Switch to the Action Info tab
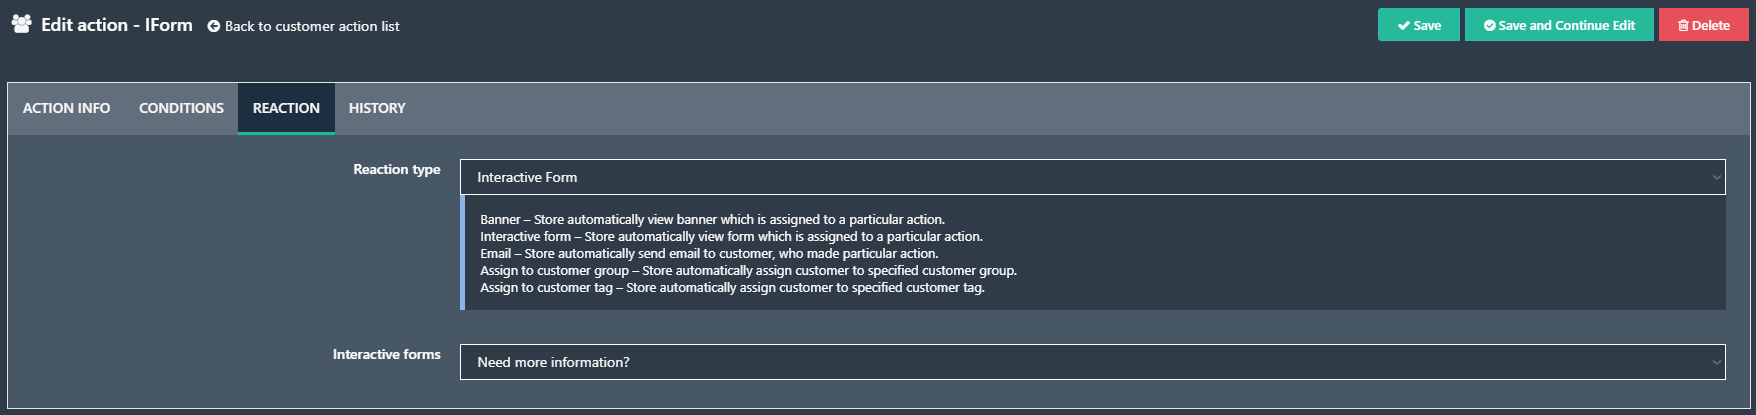 (x=67, y=108)
